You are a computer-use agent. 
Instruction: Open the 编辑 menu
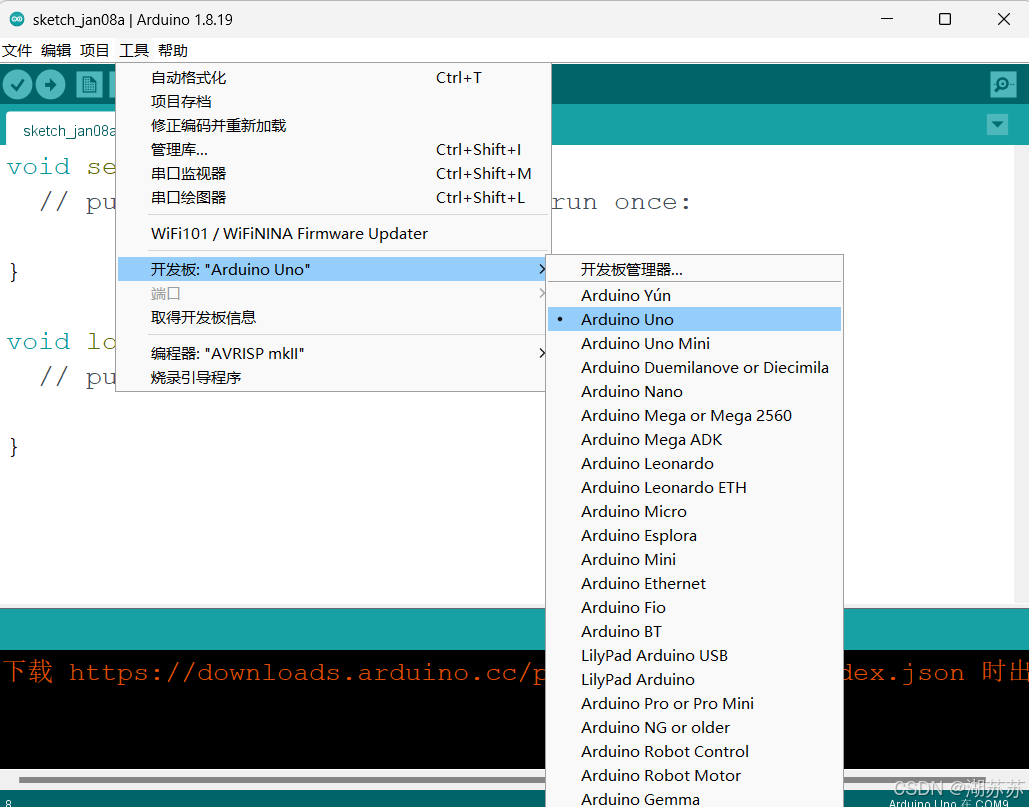point(56,51)
